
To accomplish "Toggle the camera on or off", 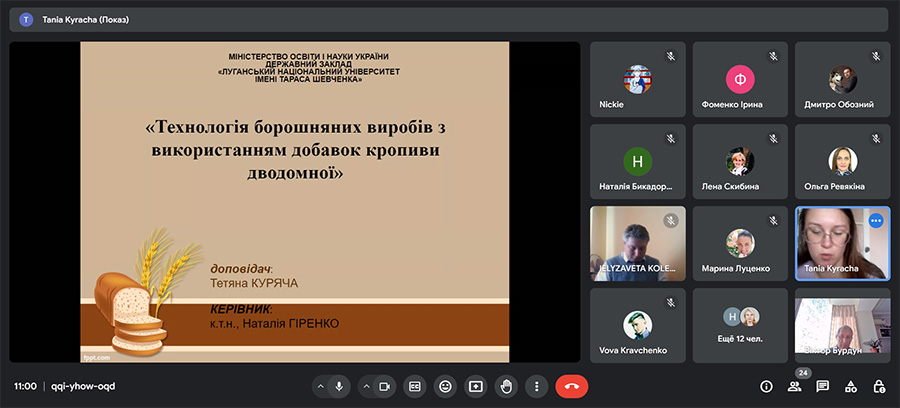I will 384,386.
